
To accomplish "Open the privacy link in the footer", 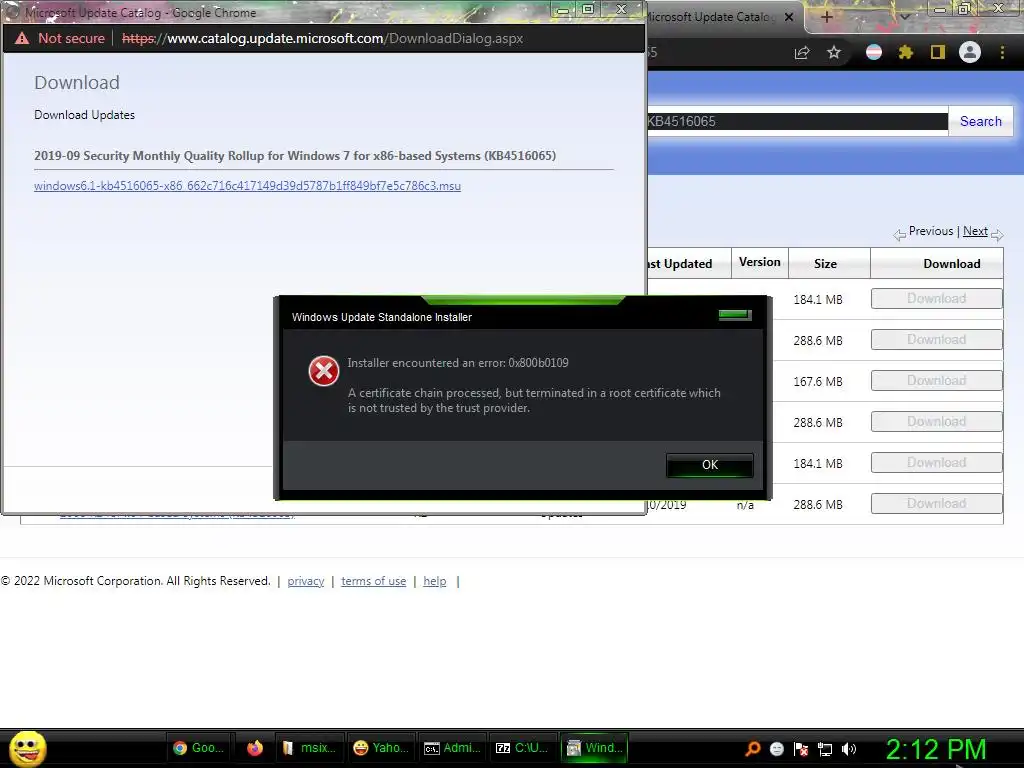I will point(306,581).
